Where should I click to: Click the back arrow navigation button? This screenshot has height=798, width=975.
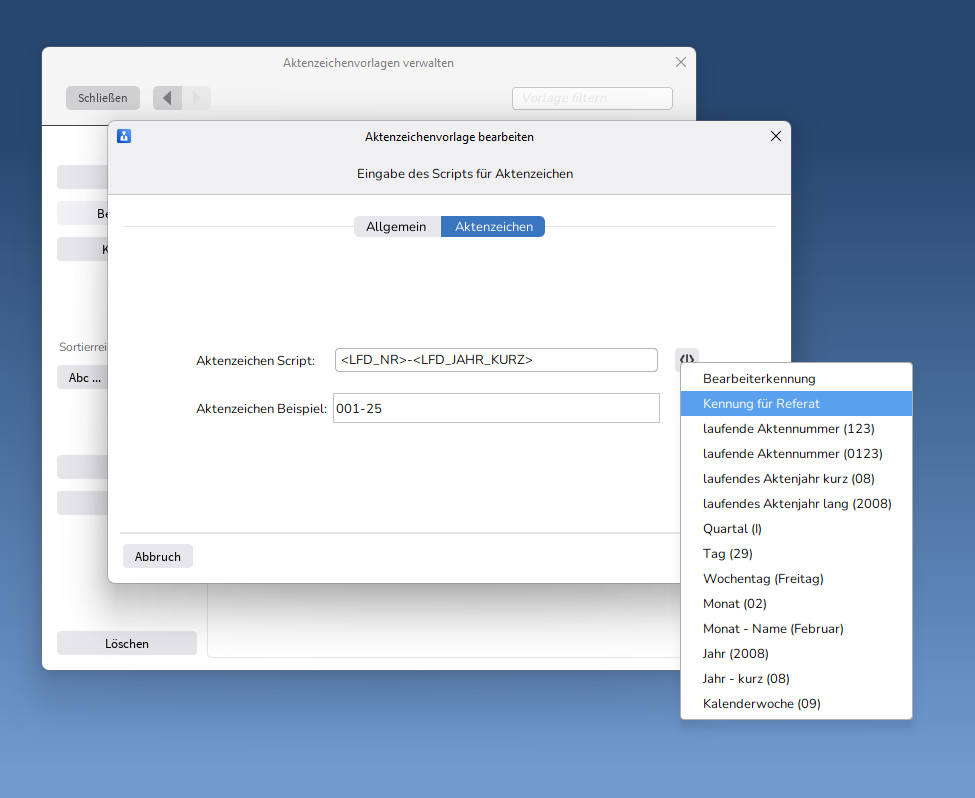tap(167, 98)
